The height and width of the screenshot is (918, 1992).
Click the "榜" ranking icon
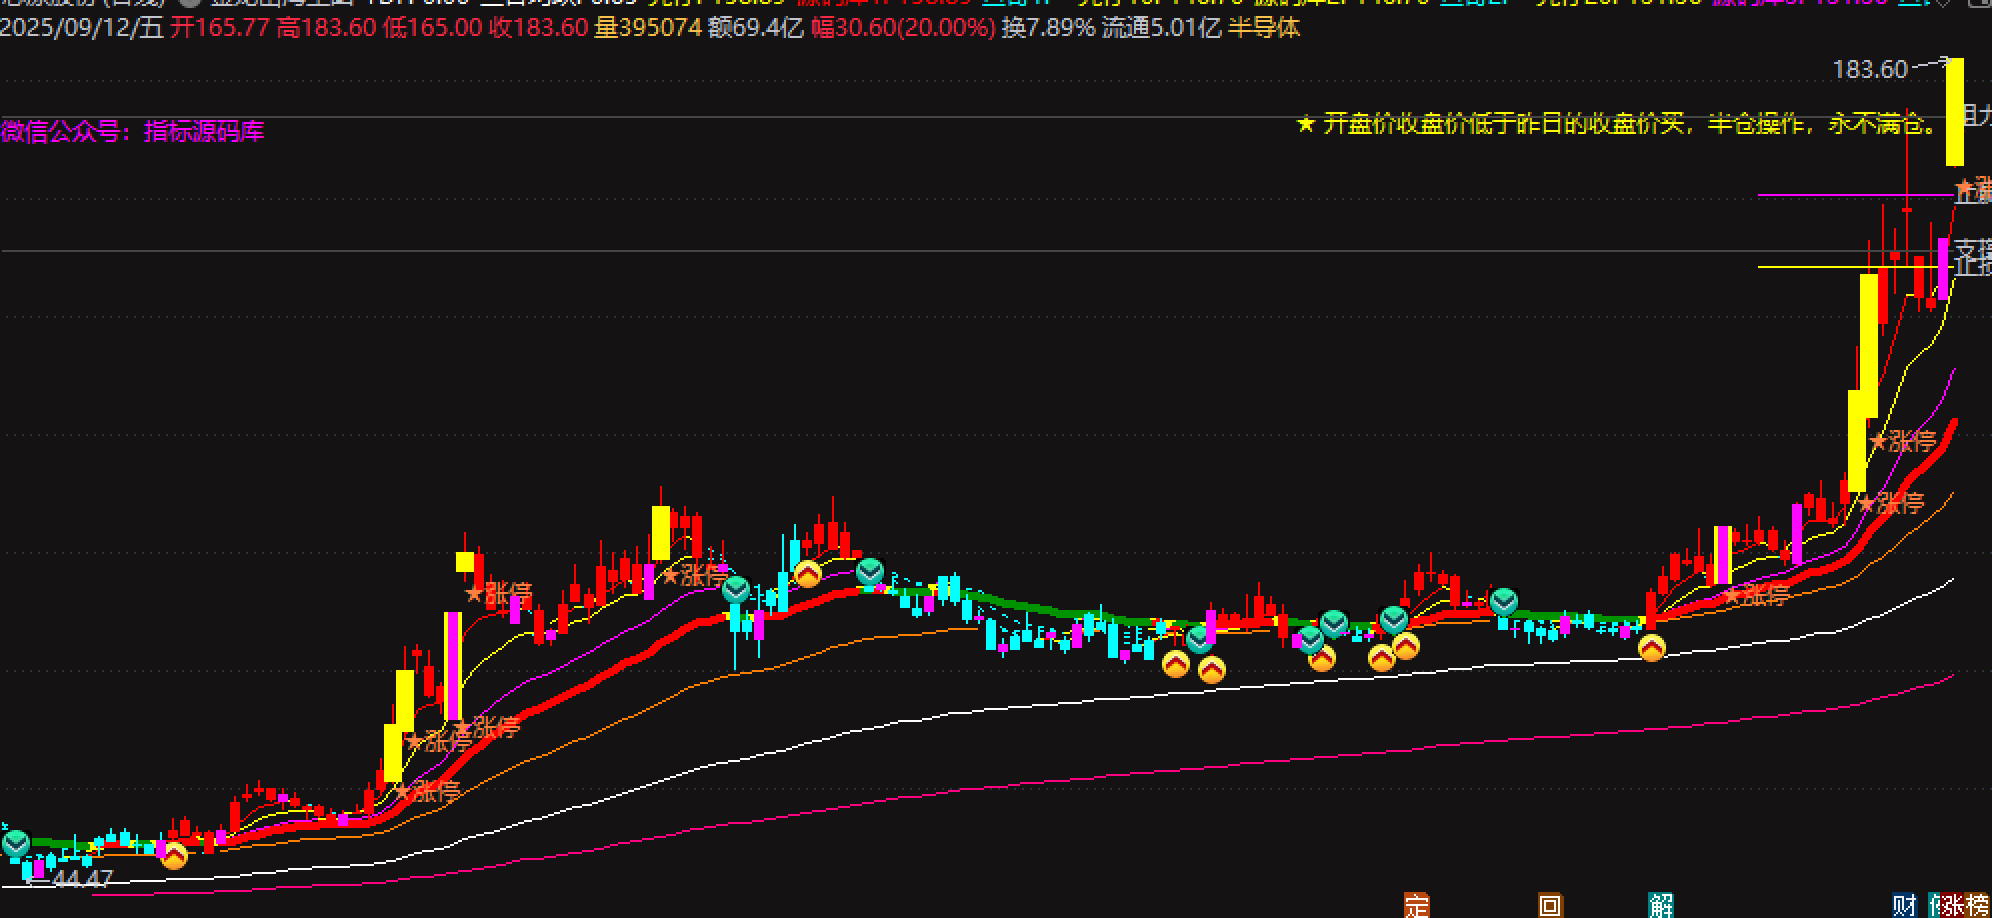point(1977,906)
